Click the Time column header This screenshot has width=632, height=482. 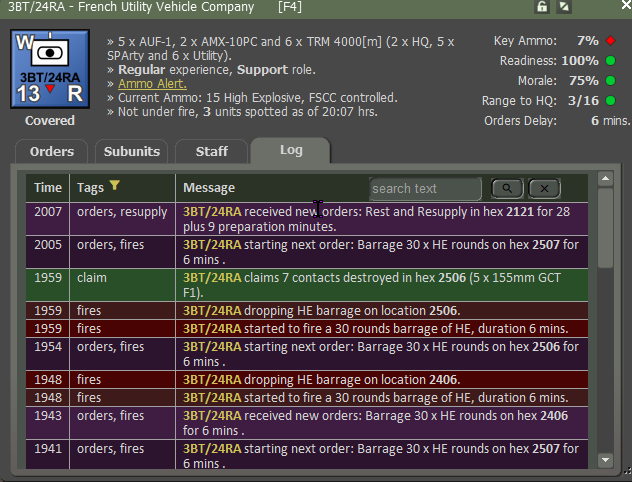[48, 188]
